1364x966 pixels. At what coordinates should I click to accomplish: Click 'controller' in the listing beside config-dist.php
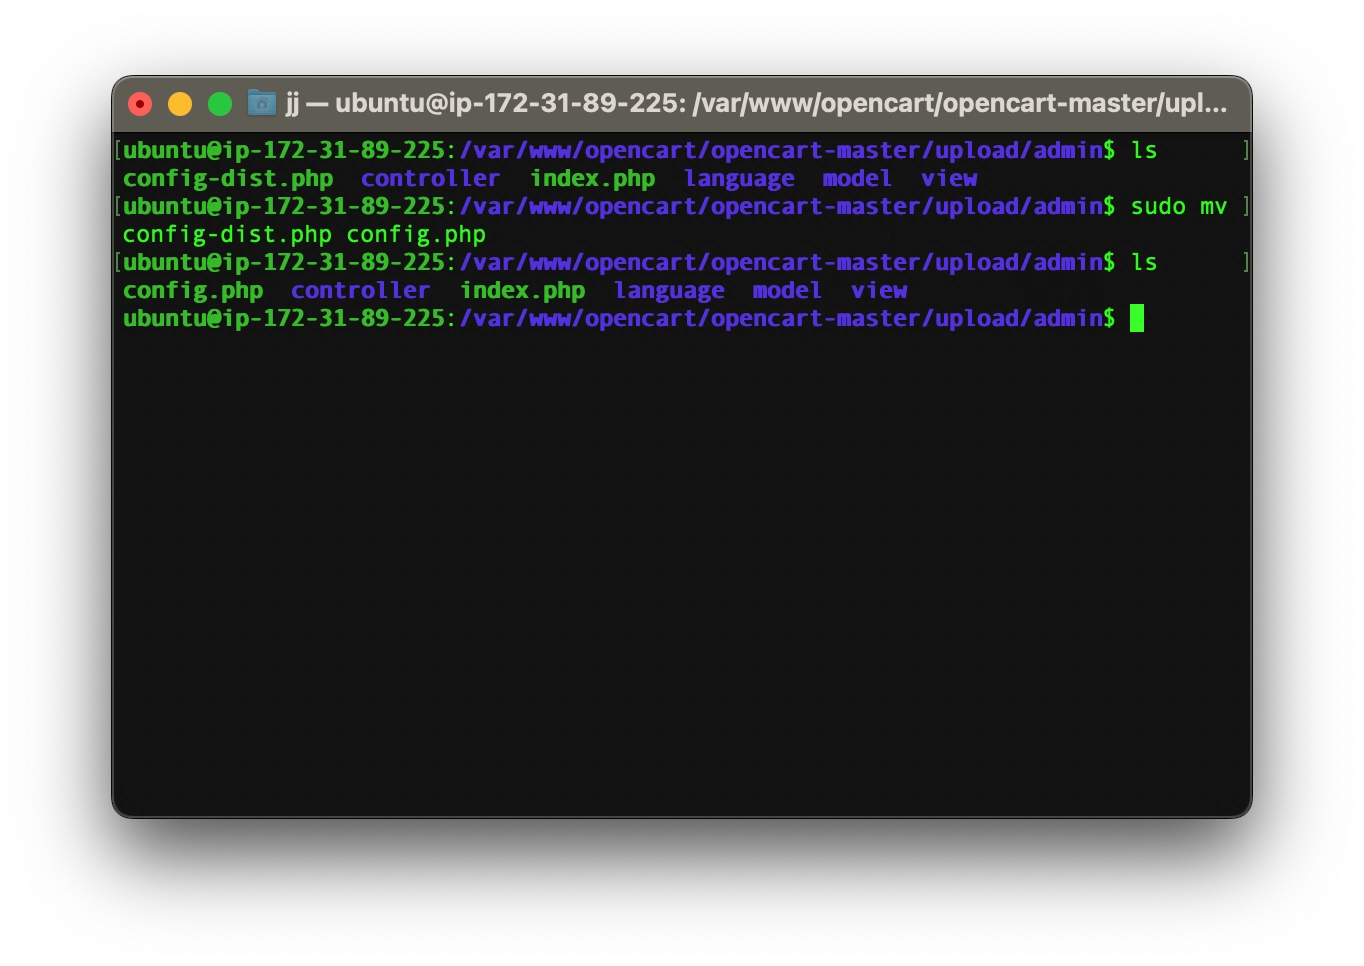pyautogui.click(x=431, y=178)
